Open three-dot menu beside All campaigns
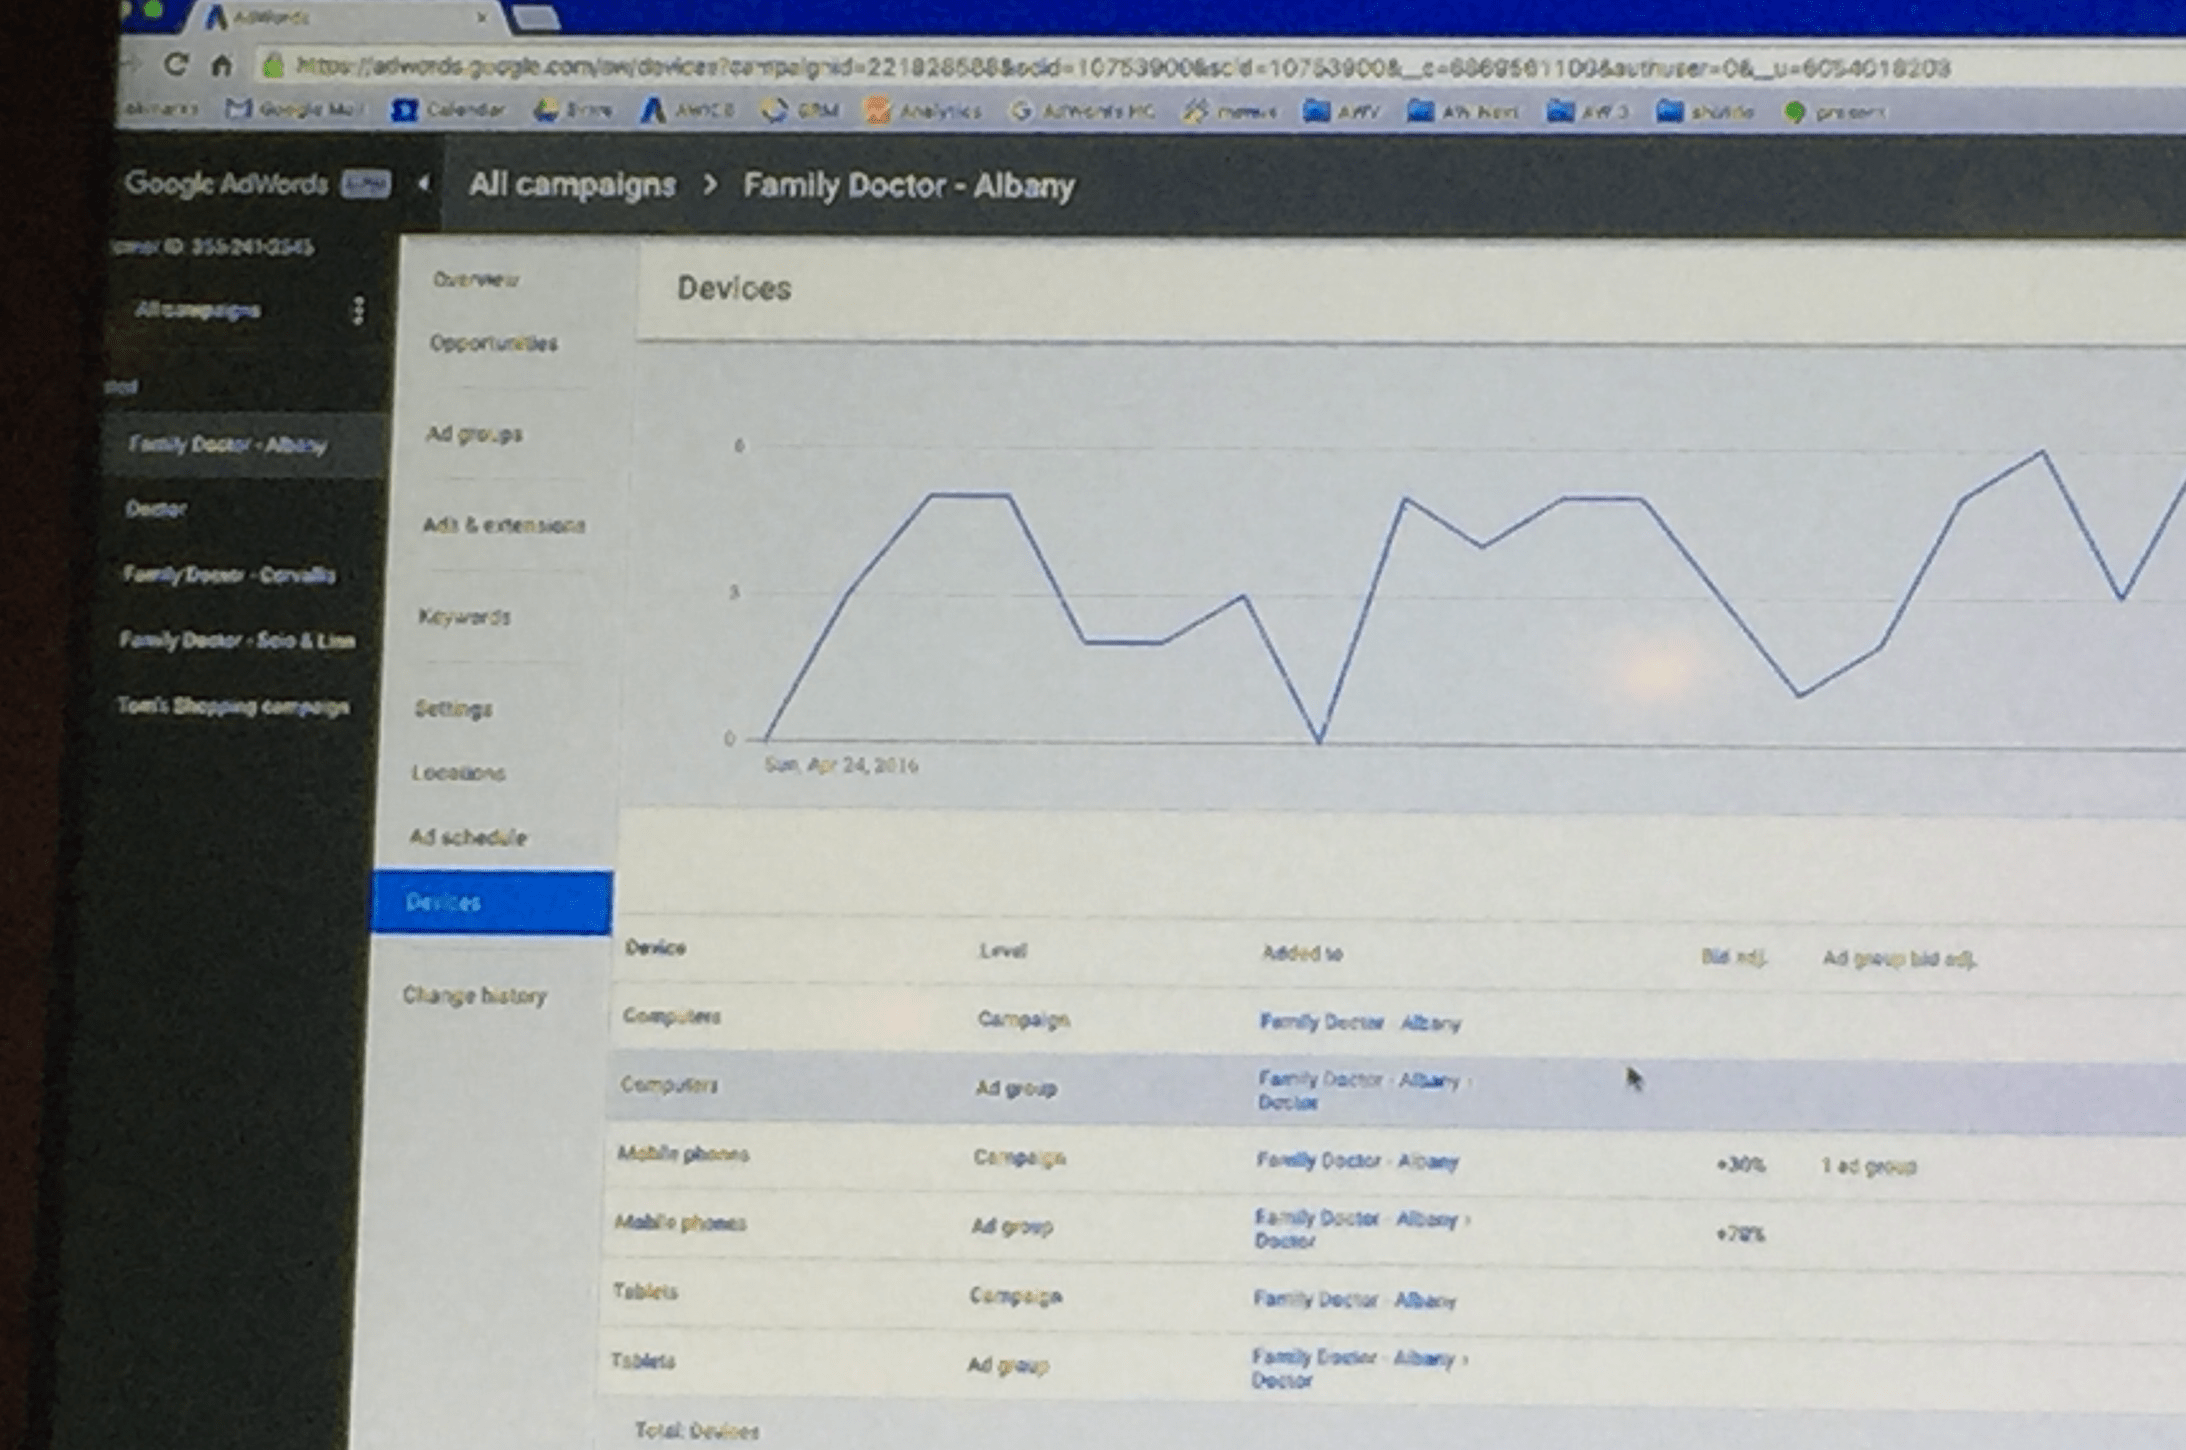 coord(358,310)
